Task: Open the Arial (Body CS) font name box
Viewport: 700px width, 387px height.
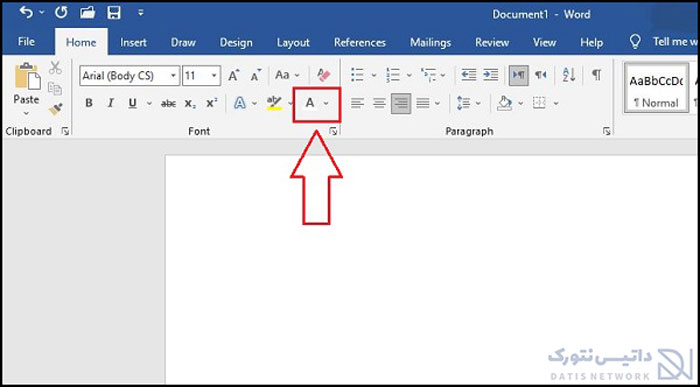Action: coord(129,75)
